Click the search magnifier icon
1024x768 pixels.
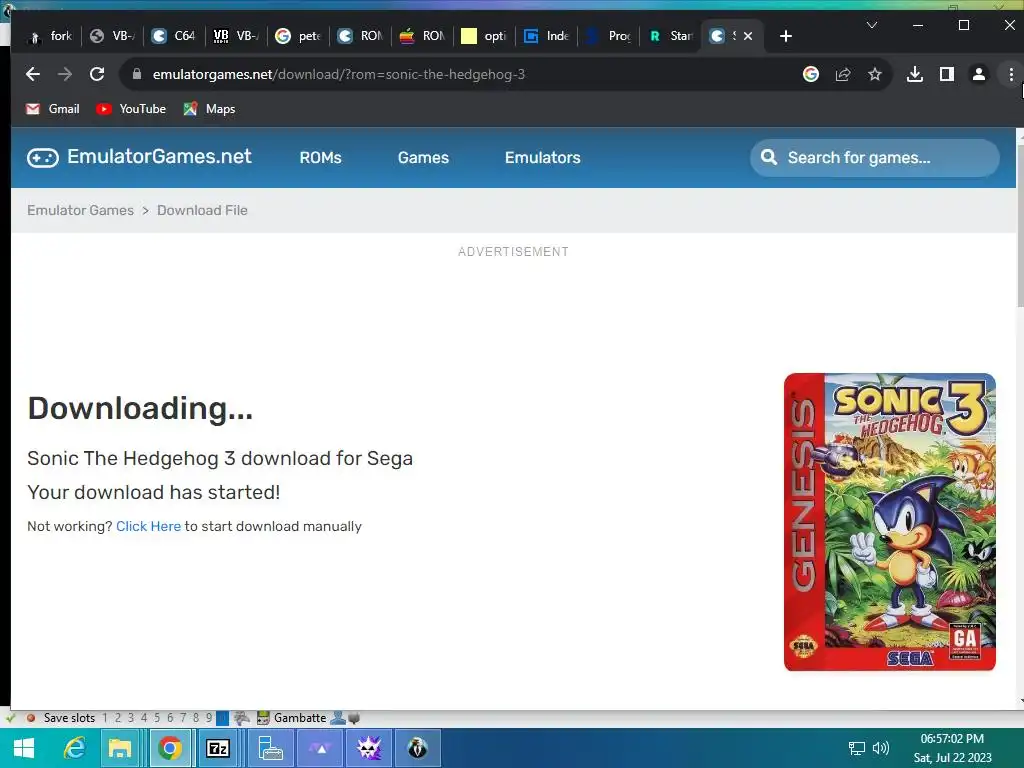[x=769, y=157]
